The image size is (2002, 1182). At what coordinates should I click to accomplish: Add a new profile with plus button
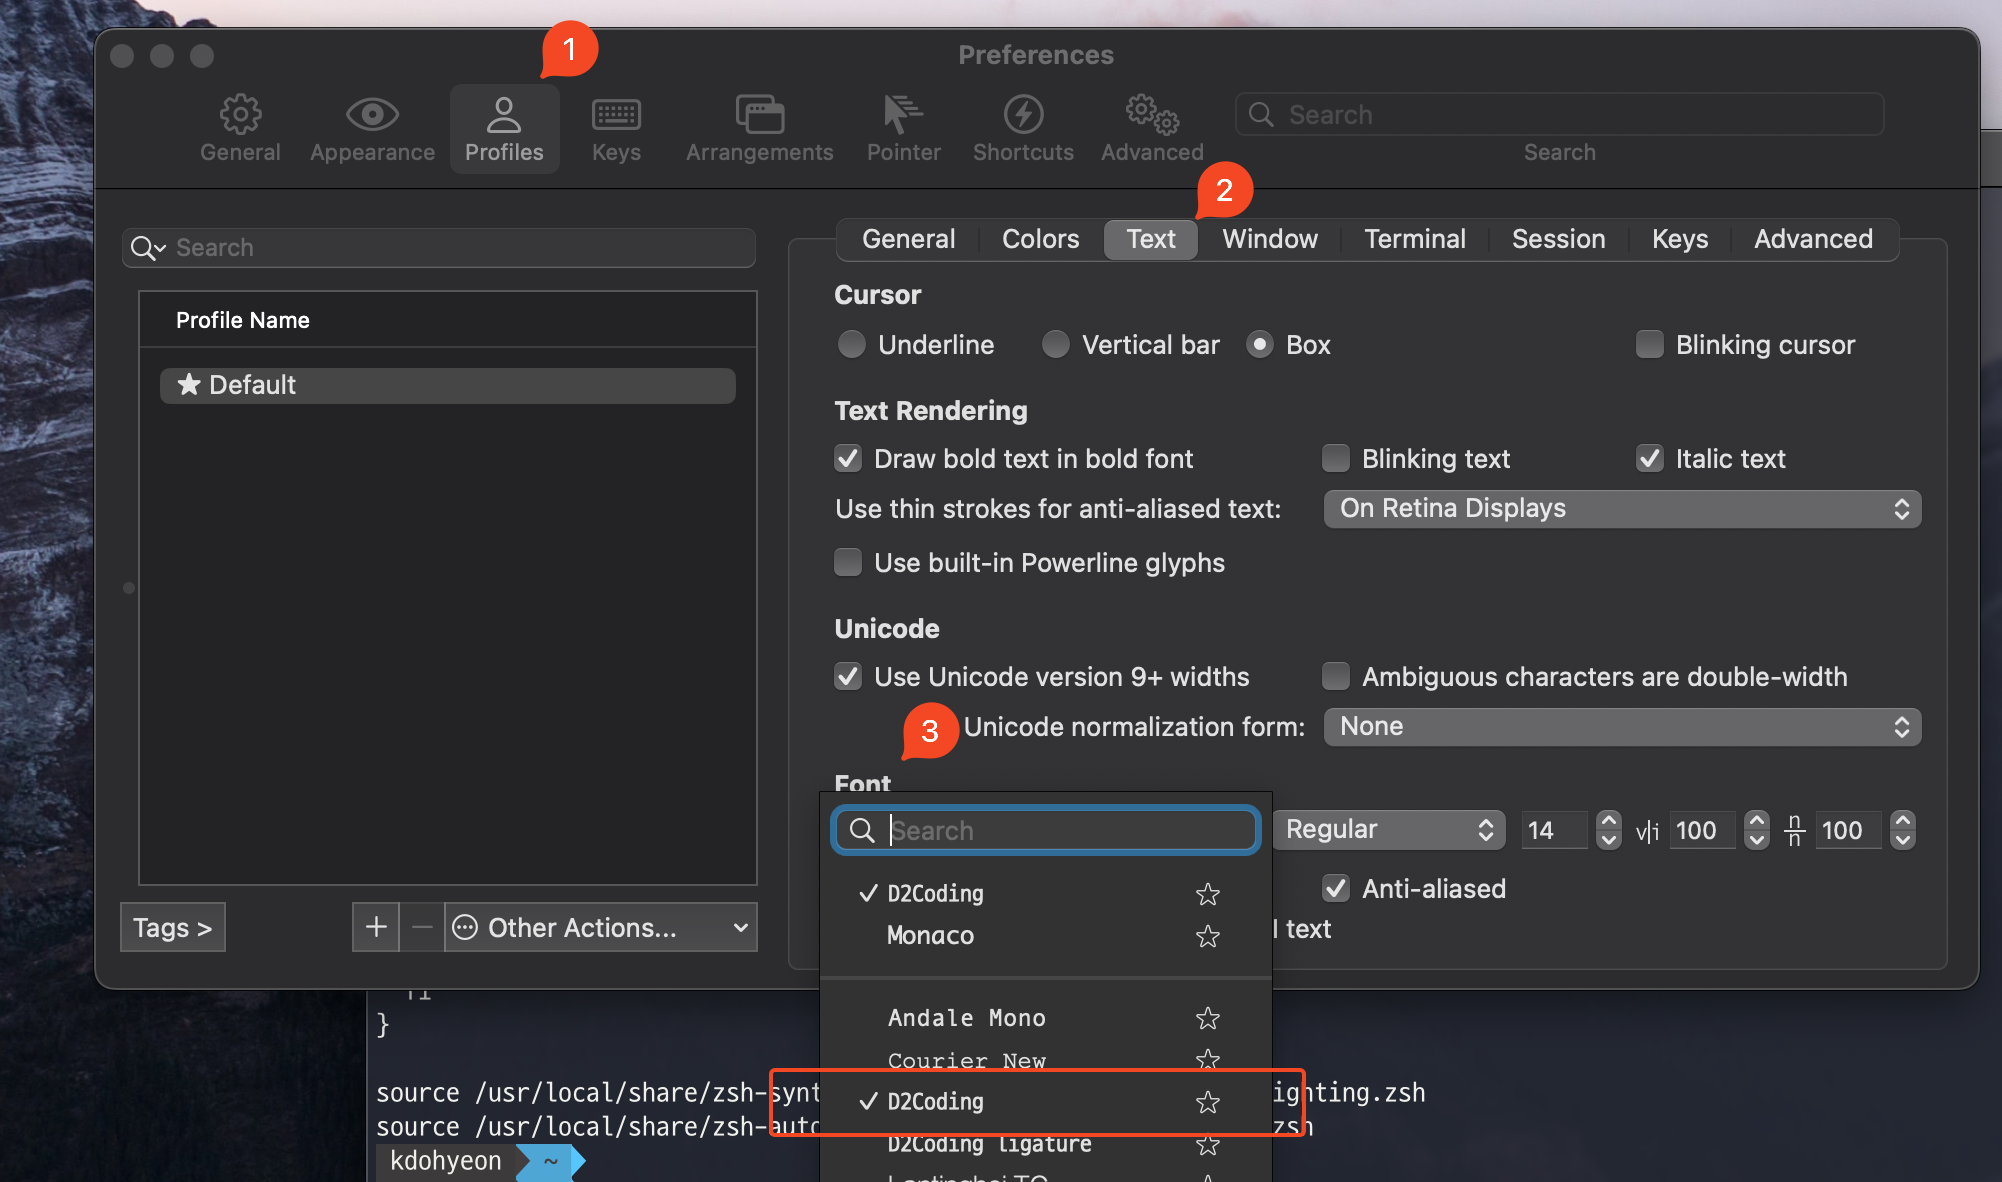(376, 927)
